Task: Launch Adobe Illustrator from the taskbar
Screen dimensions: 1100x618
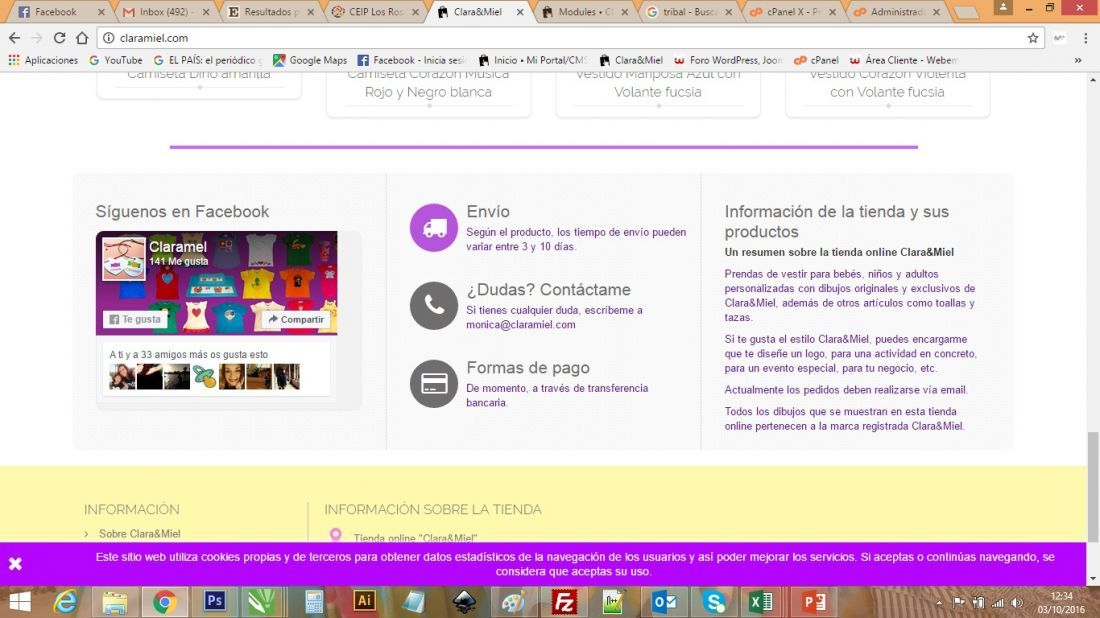Action: [x=364, y=601]
